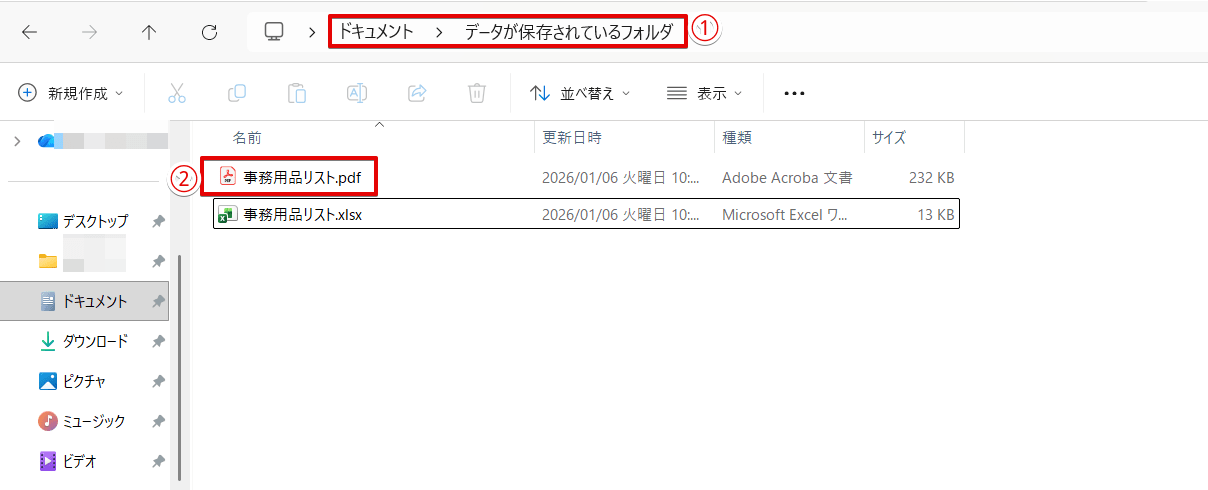Click ドキュメント in the address path
Viewport: 1208px width, 490px height.
(376, 32)
